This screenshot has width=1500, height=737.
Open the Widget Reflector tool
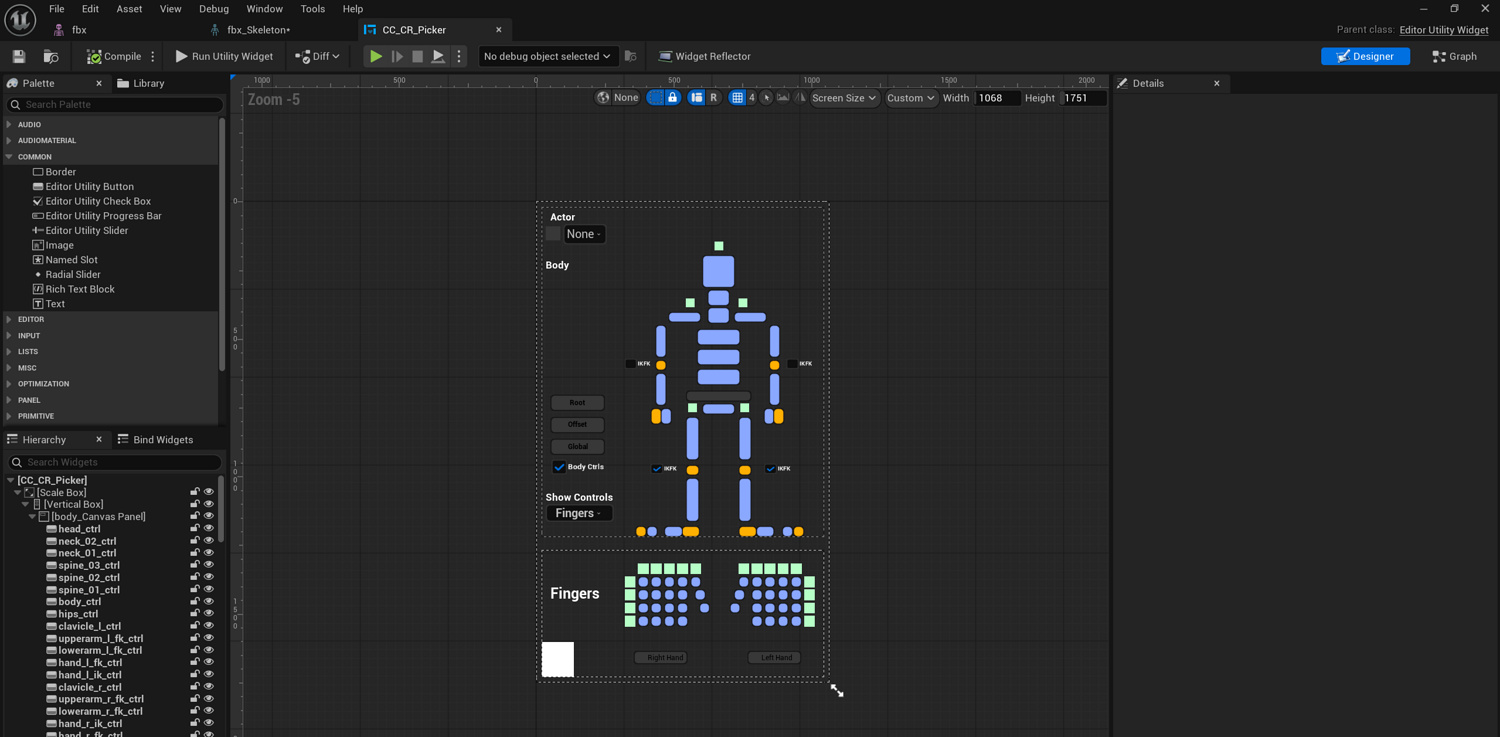[x=704, y=57]
